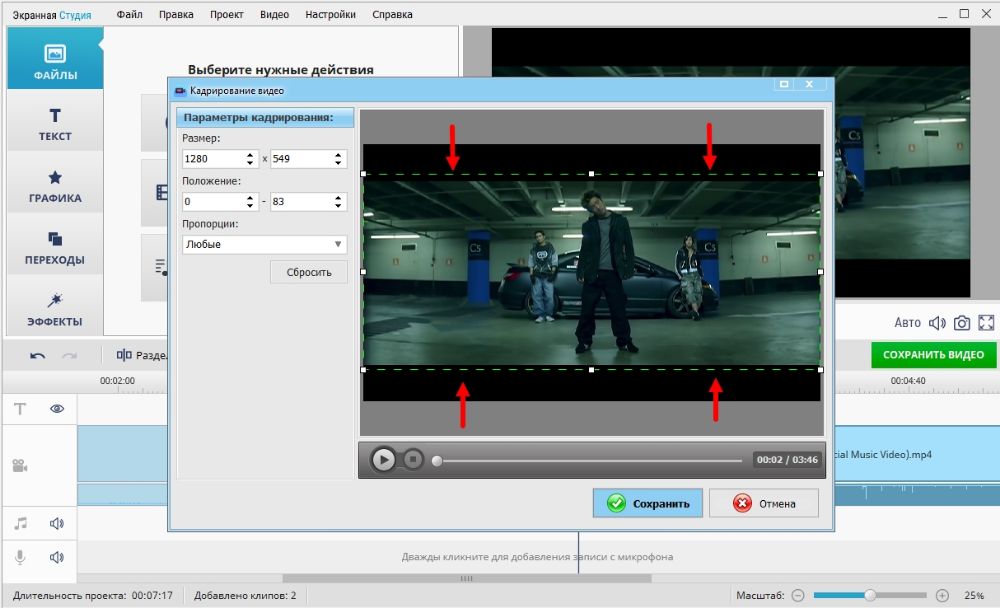Viewport: 1000px width, 608px height.
Task: Stop the crop preview playback
Action: (x=413, y=459)
